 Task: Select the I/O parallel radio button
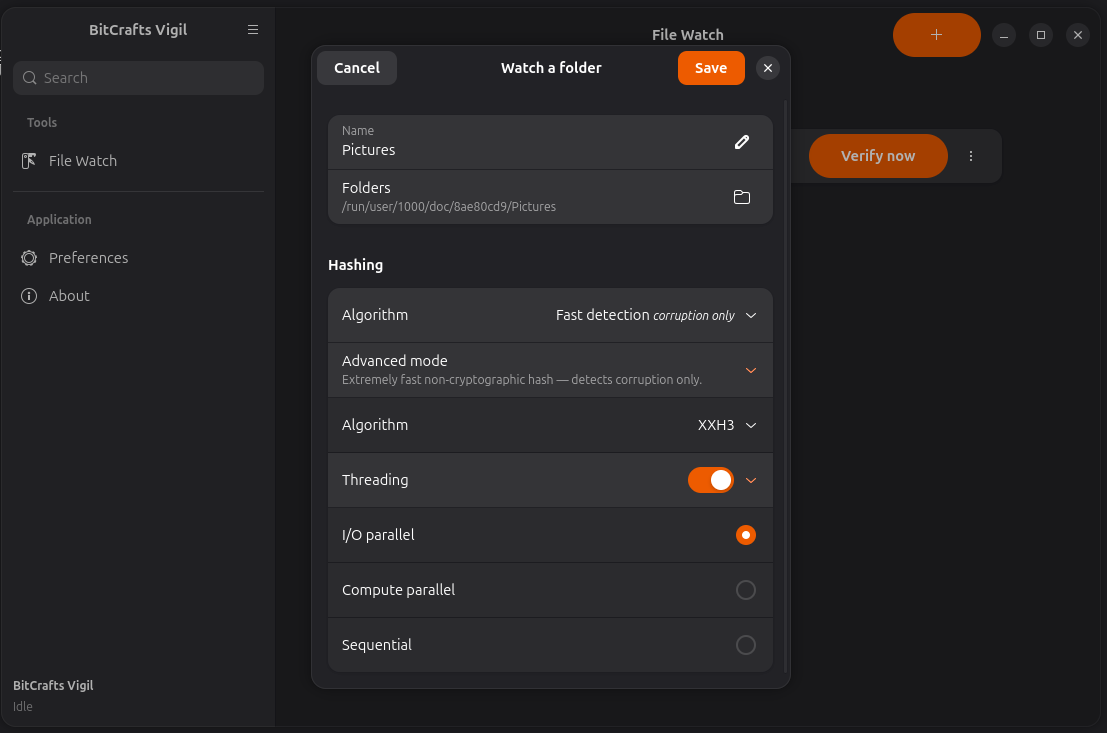(746, 535)
